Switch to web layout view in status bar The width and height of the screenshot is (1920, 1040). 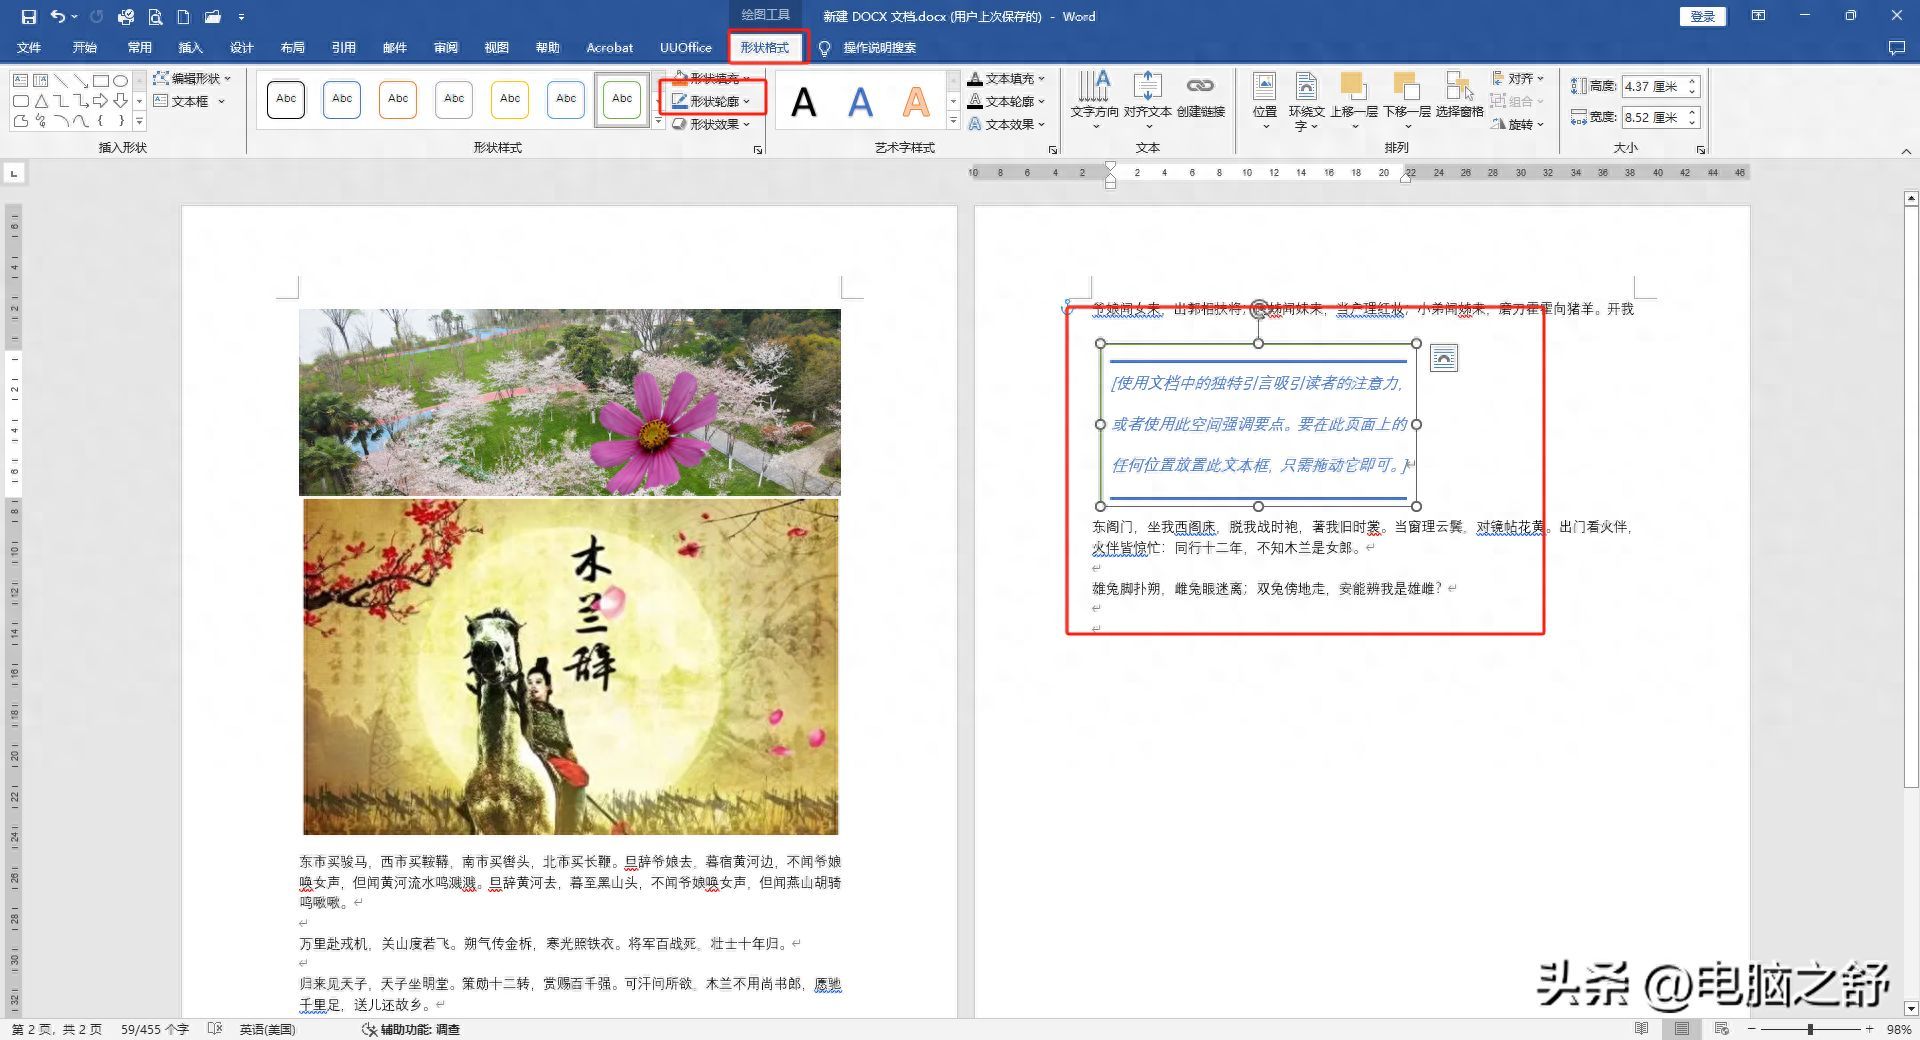point(1721,1028)
